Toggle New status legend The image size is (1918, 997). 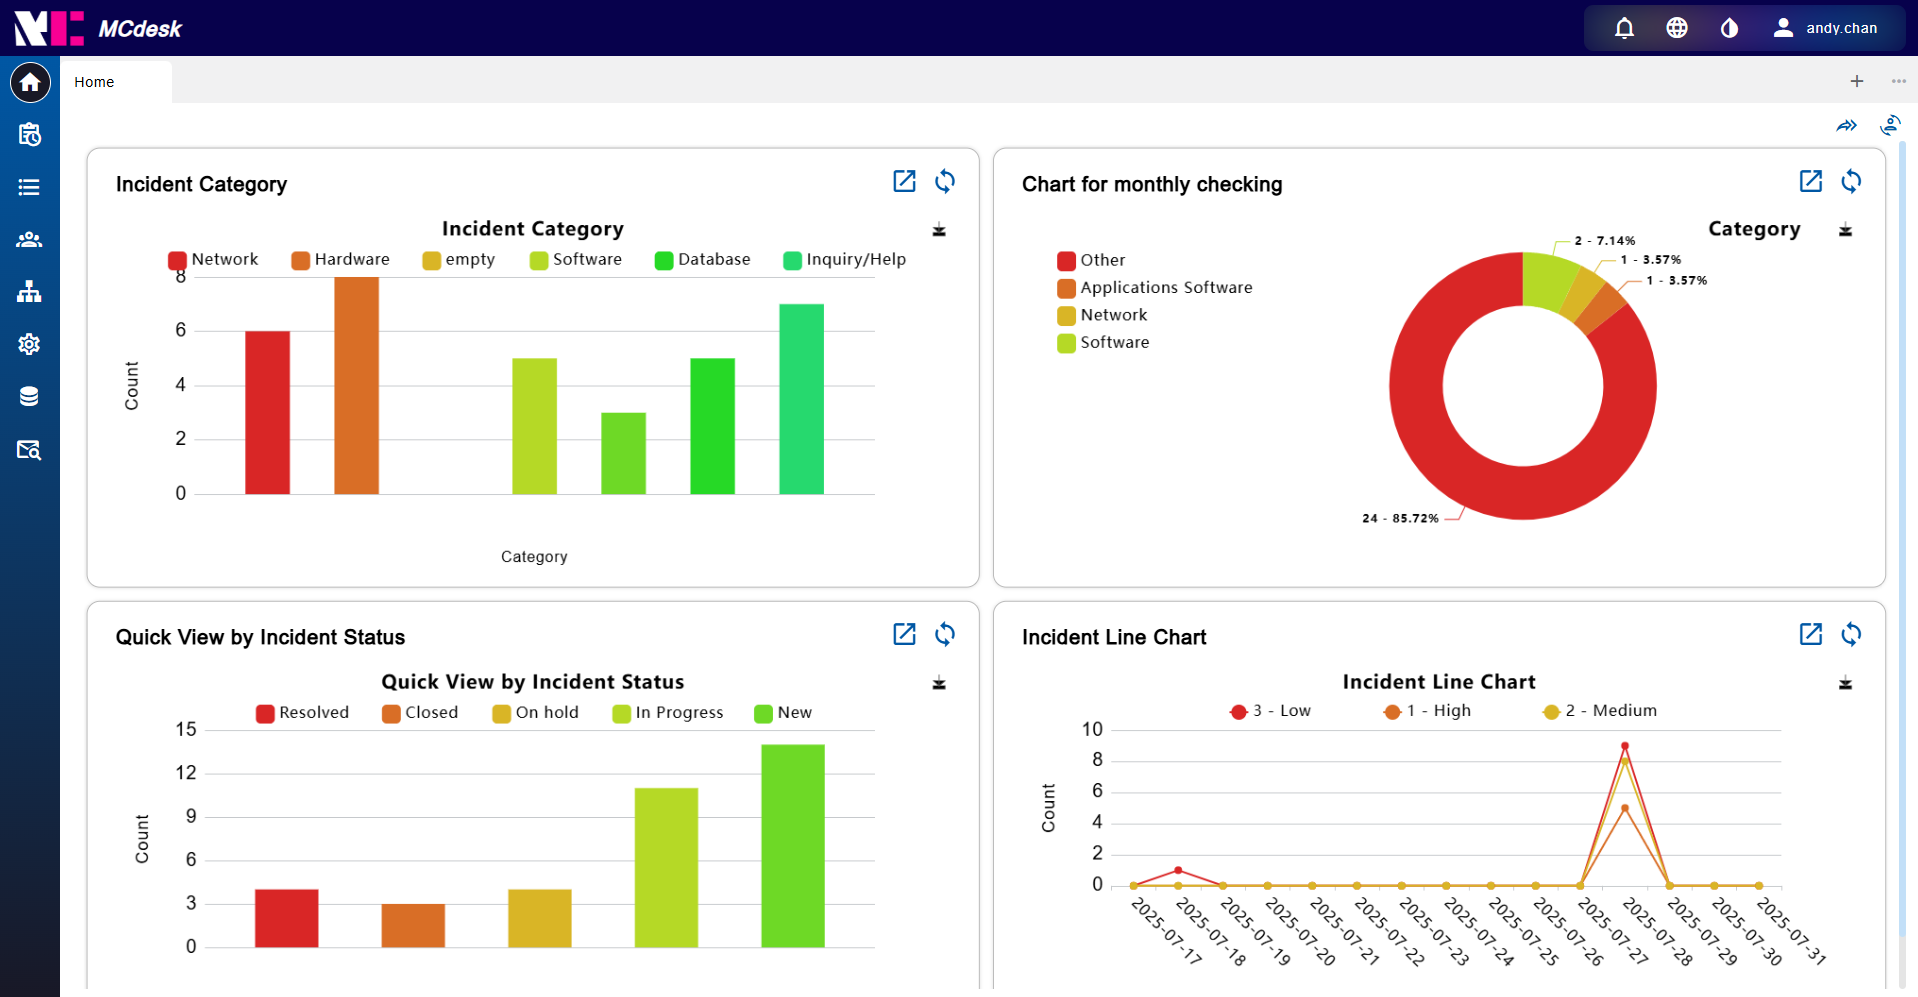[783, 712]
